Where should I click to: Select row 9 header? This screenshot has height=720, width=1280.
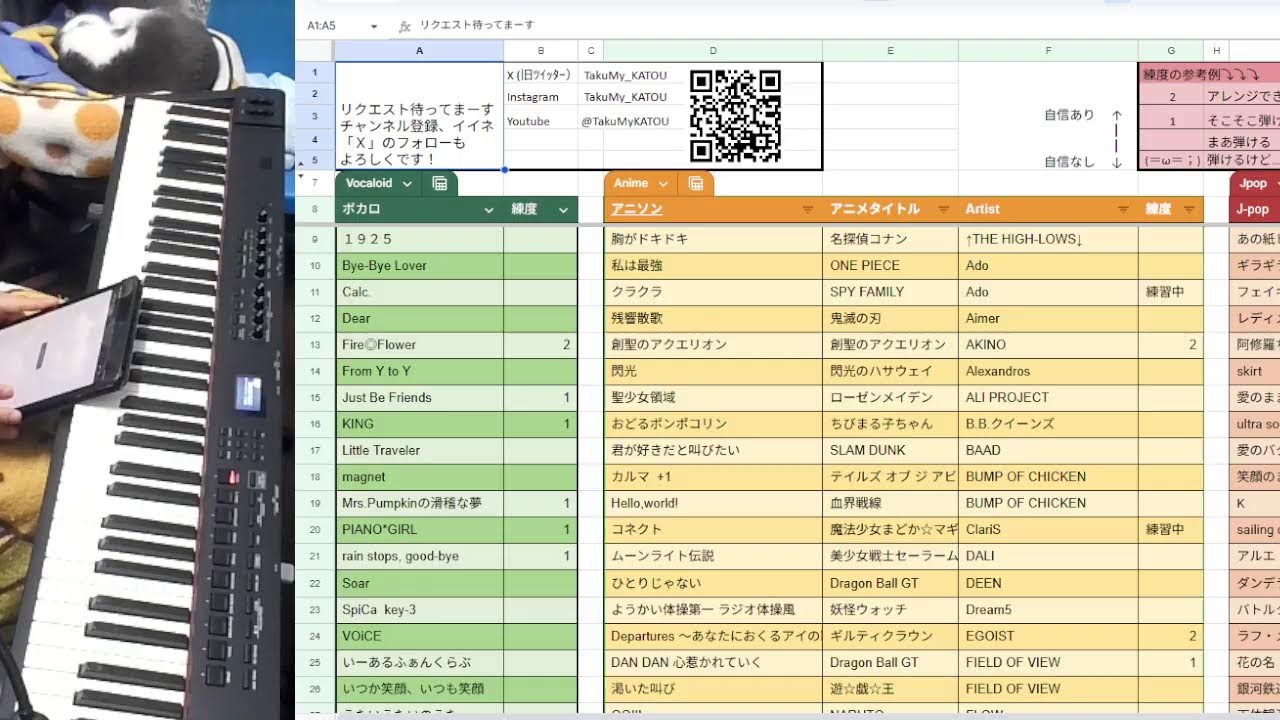pos(315,239)
